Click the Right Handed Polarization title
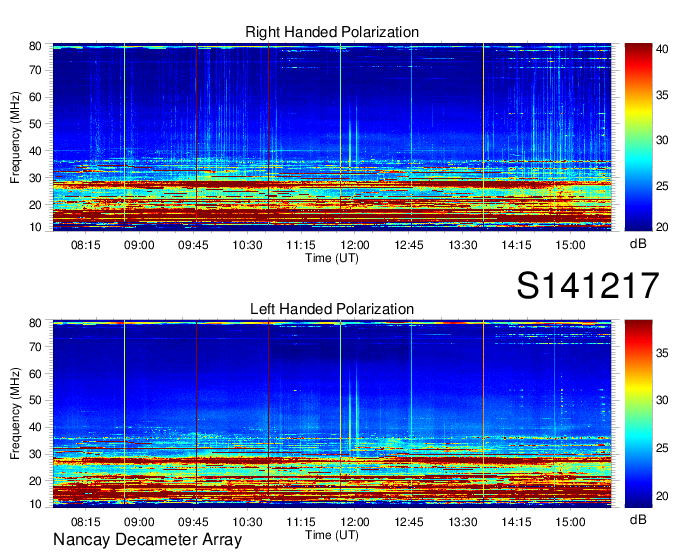Viewport: 680px width, 552px height. coord(332,33)
